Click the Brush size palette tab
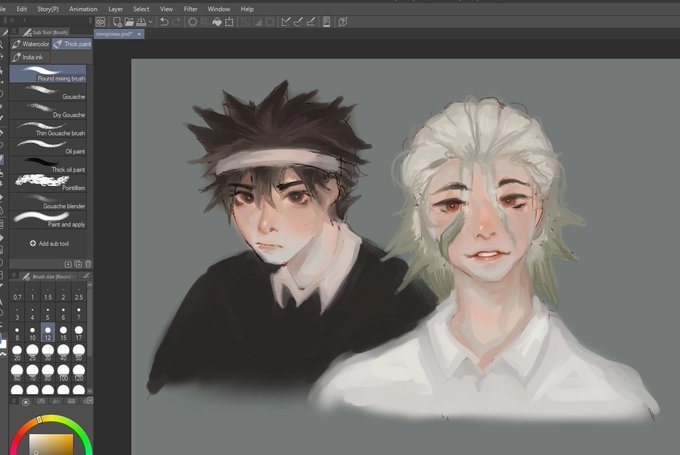680x455 pixels. click(48, 276)
